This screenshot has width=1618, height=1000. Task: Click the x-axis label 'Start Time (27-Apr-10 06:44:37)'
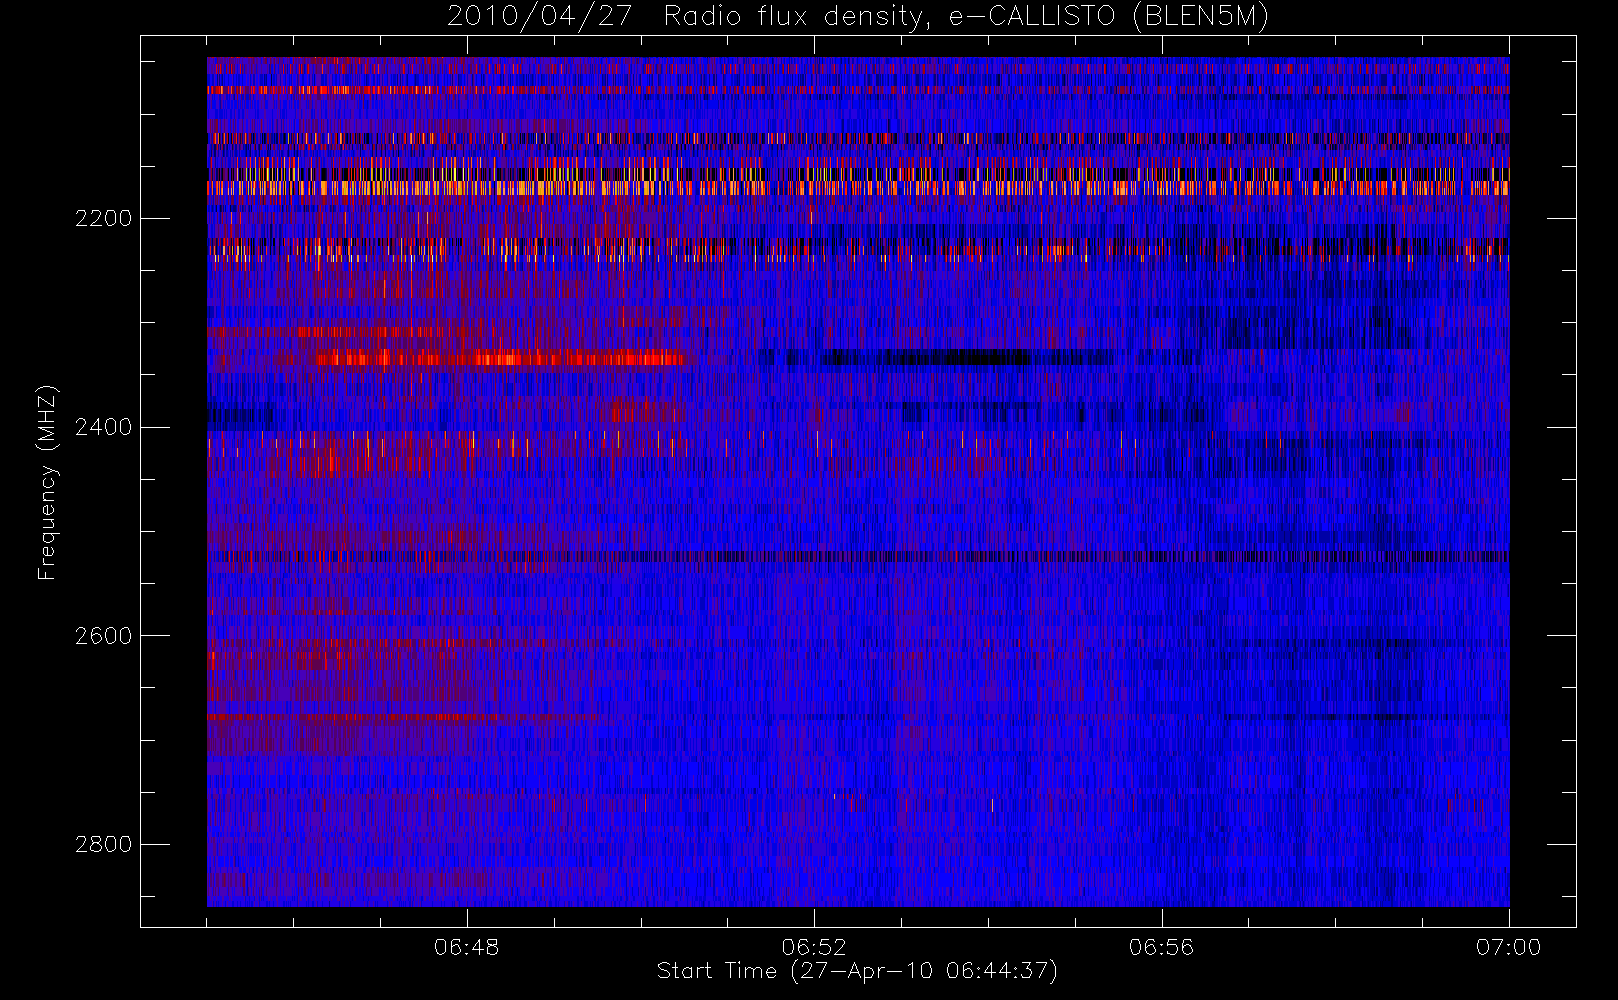(857, 971)
